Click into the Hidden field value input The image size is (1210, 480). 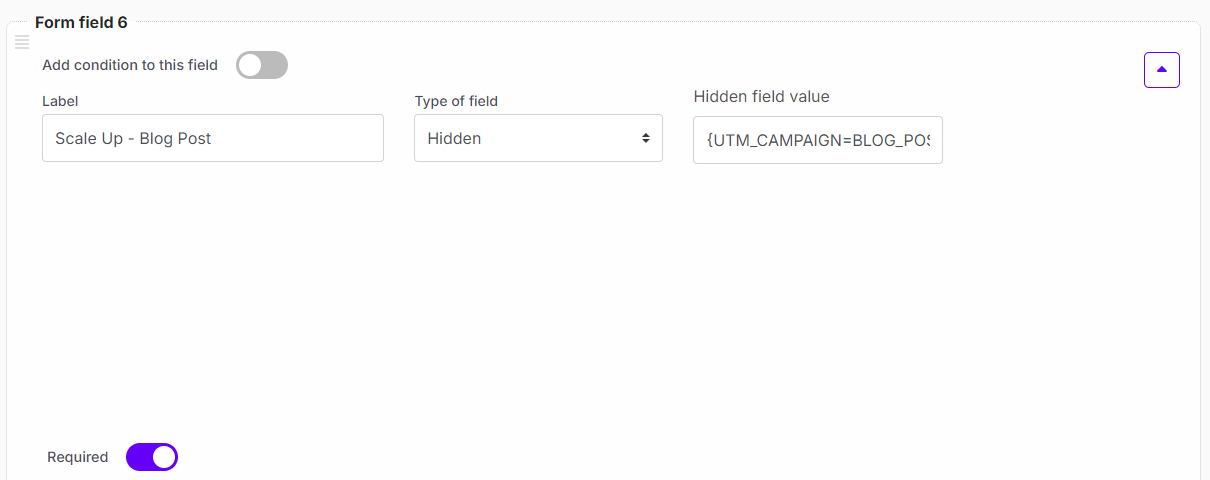817,139
